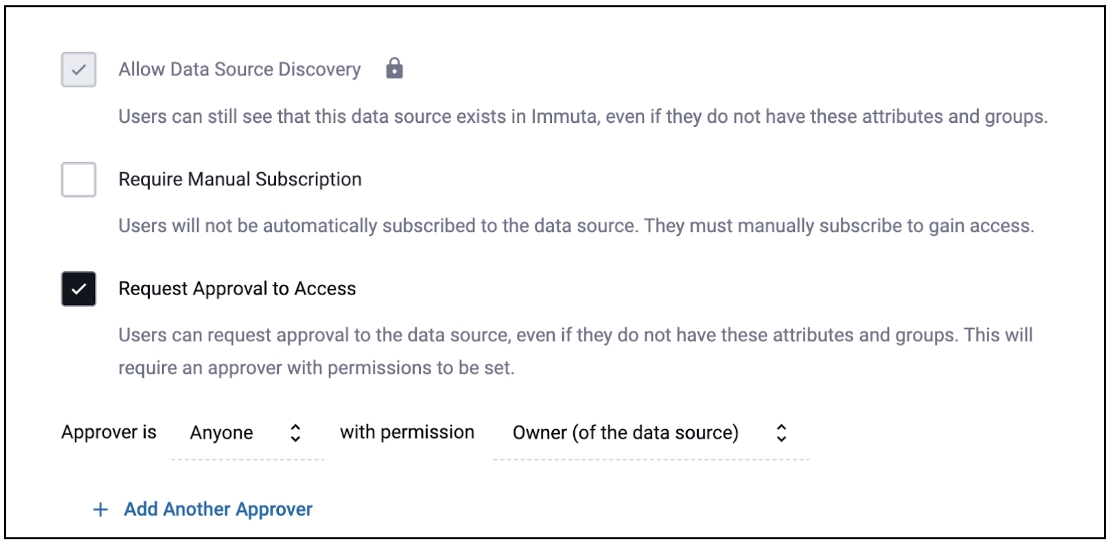This screenshot has width=1112, height=546.
Task: Click the sentence "They must manually subscribe to gain access"
Action: pyautogui.click(x=838, y=225)
